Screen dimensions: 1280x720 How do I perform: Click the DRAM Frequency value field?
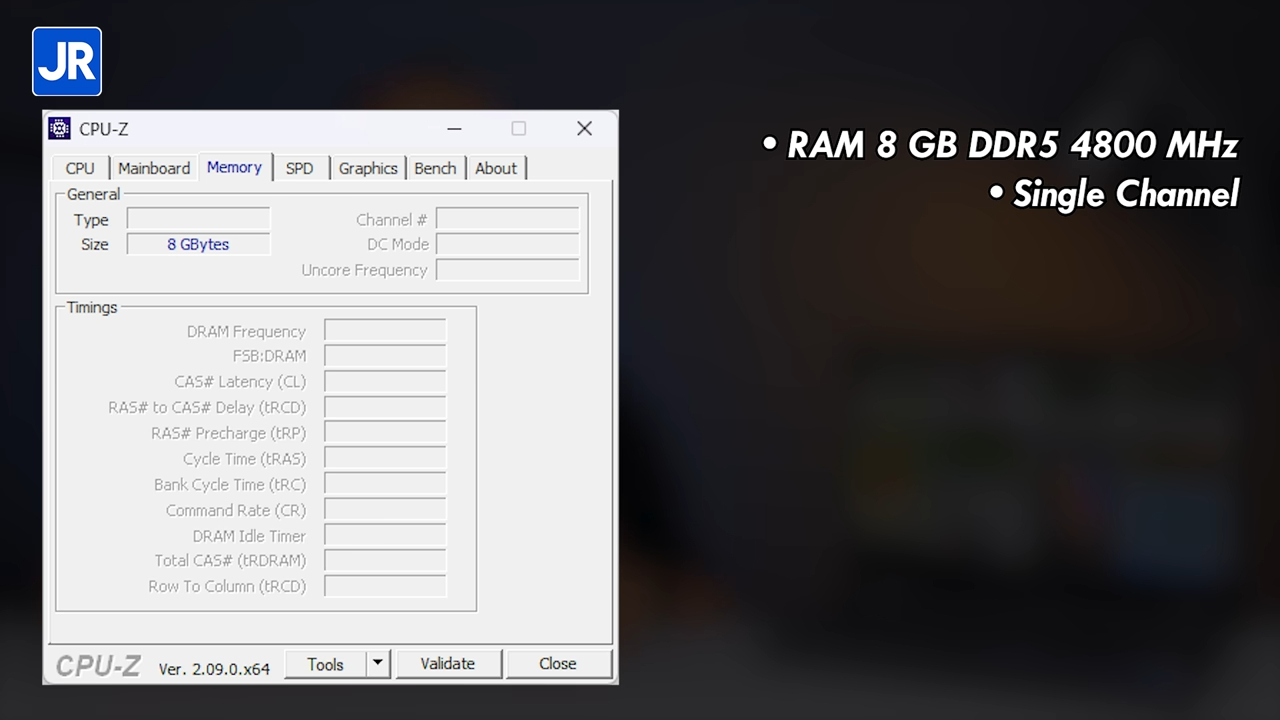coord(385,331)
